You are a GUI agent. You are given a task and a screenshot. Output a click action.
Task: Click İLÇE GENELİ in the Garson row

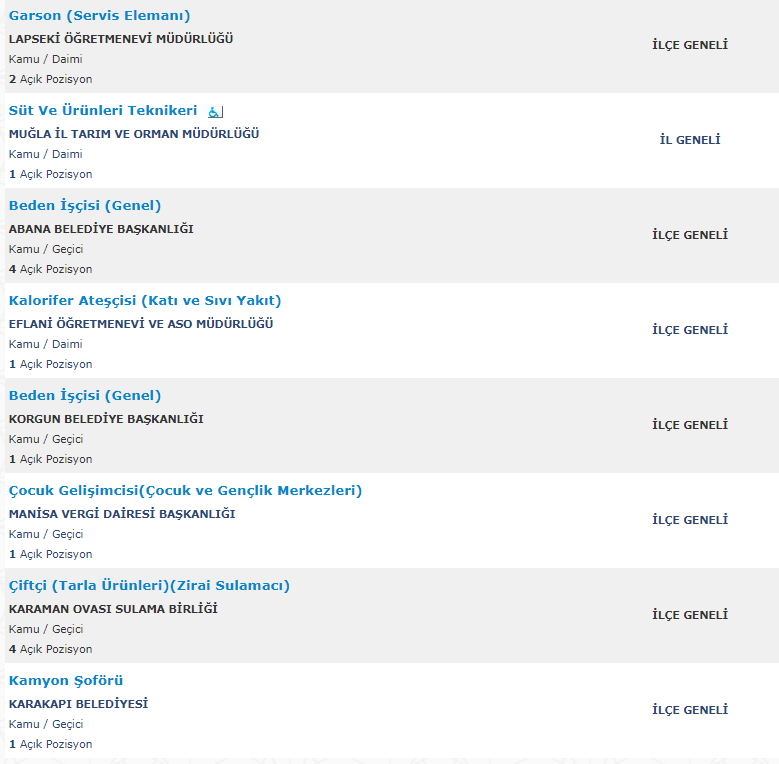coord(690,45)
